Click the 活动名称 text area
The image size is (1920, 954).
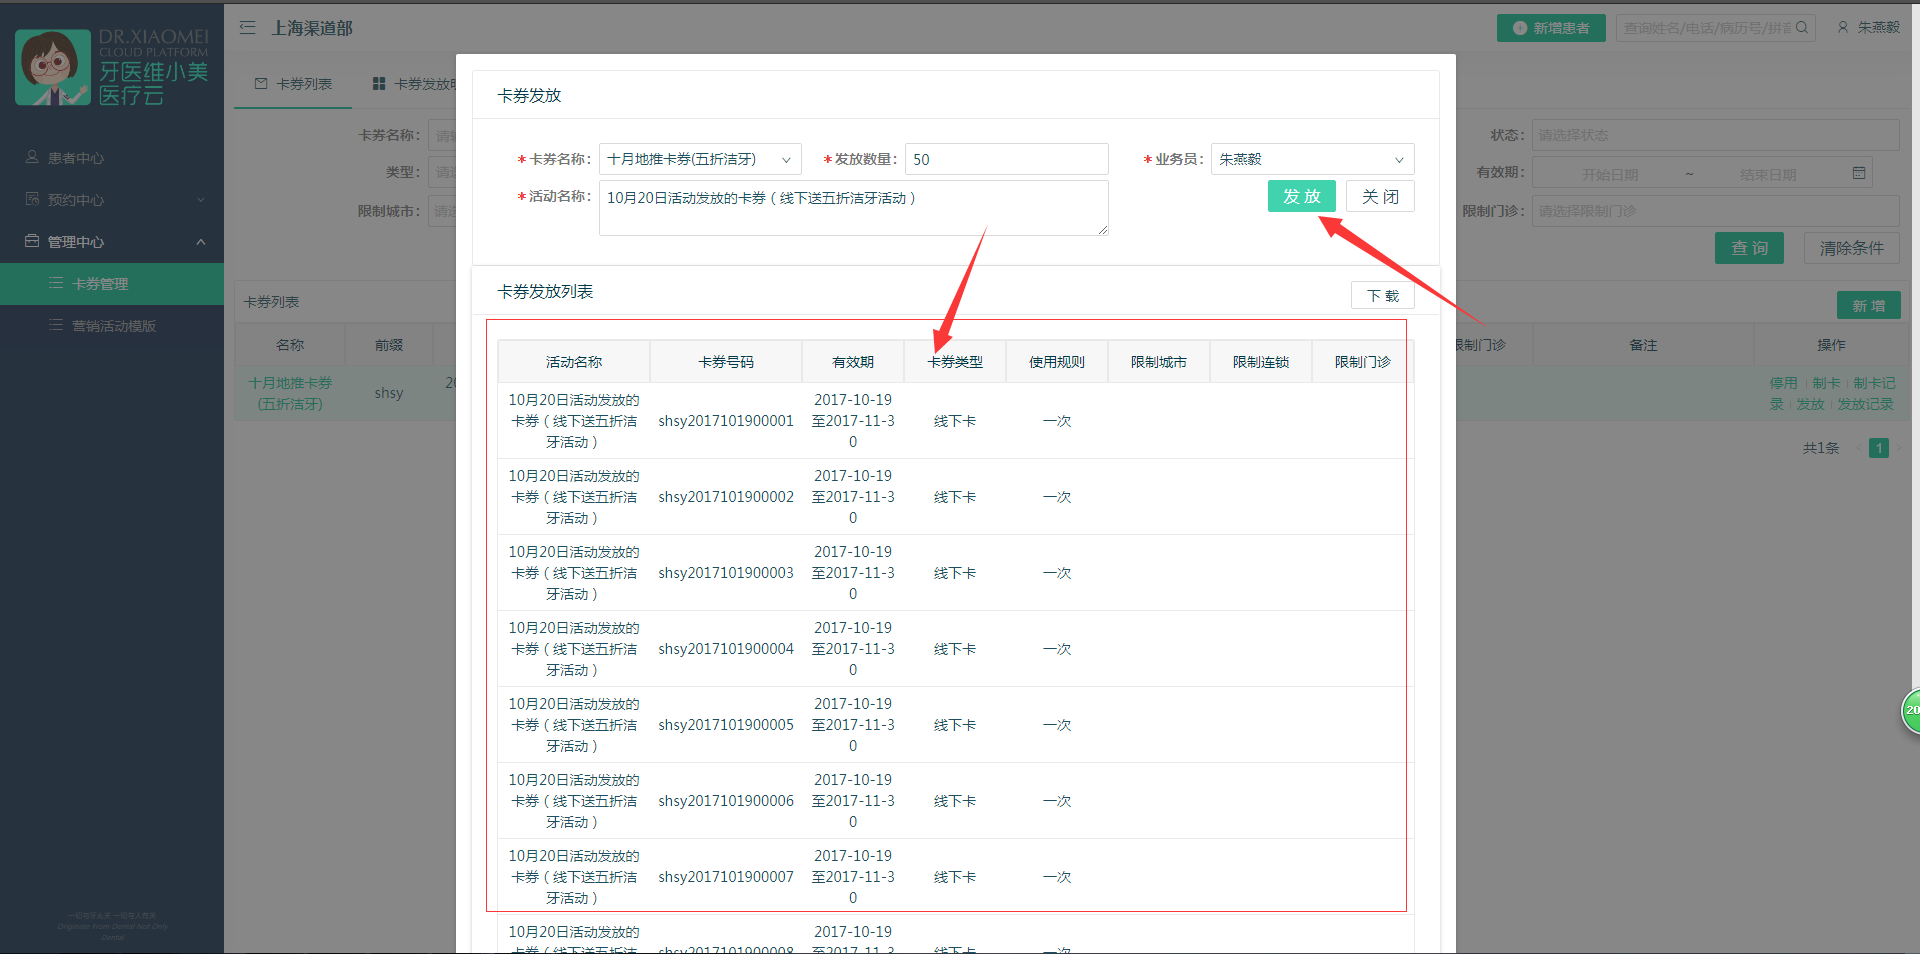tap(852, 208)
